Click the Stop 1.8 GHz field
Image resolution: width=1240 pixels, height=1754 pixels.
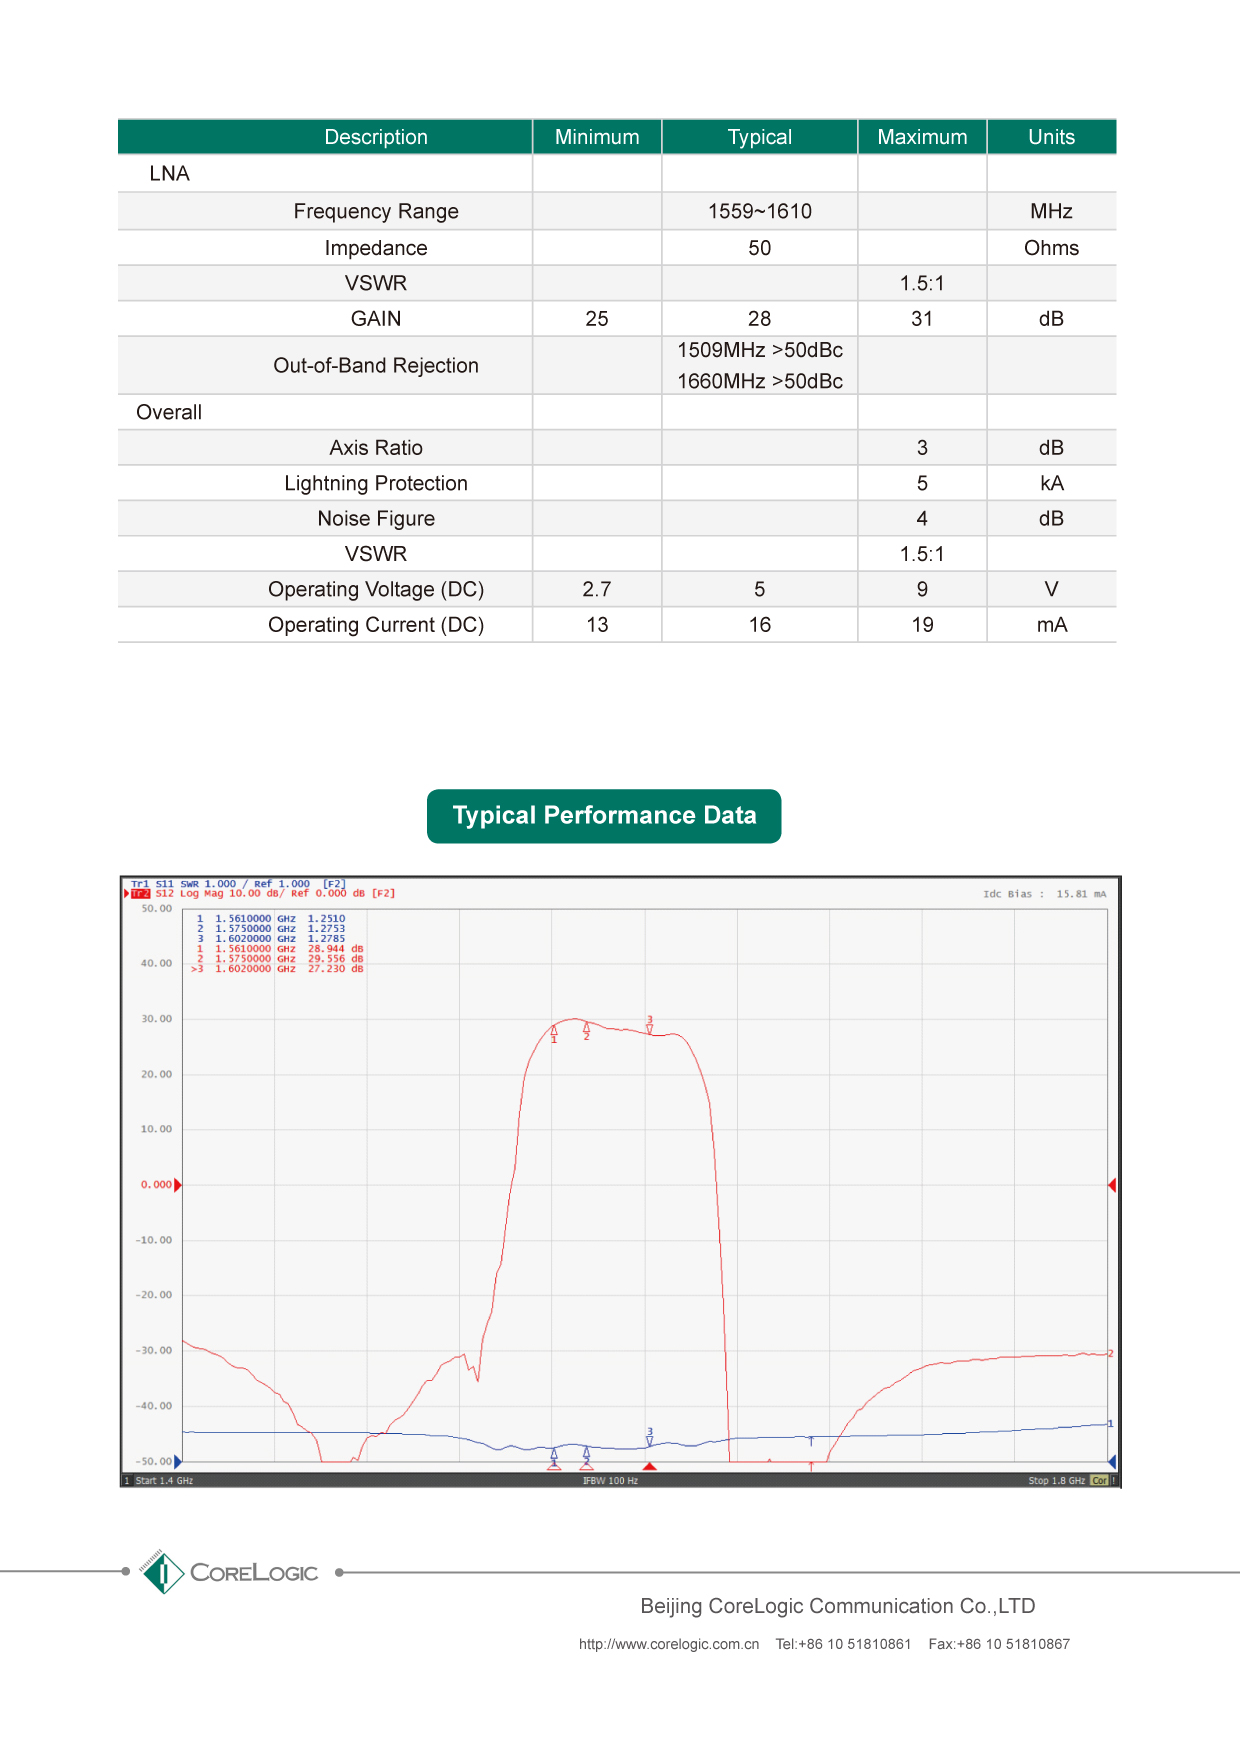[1056, 1481]
